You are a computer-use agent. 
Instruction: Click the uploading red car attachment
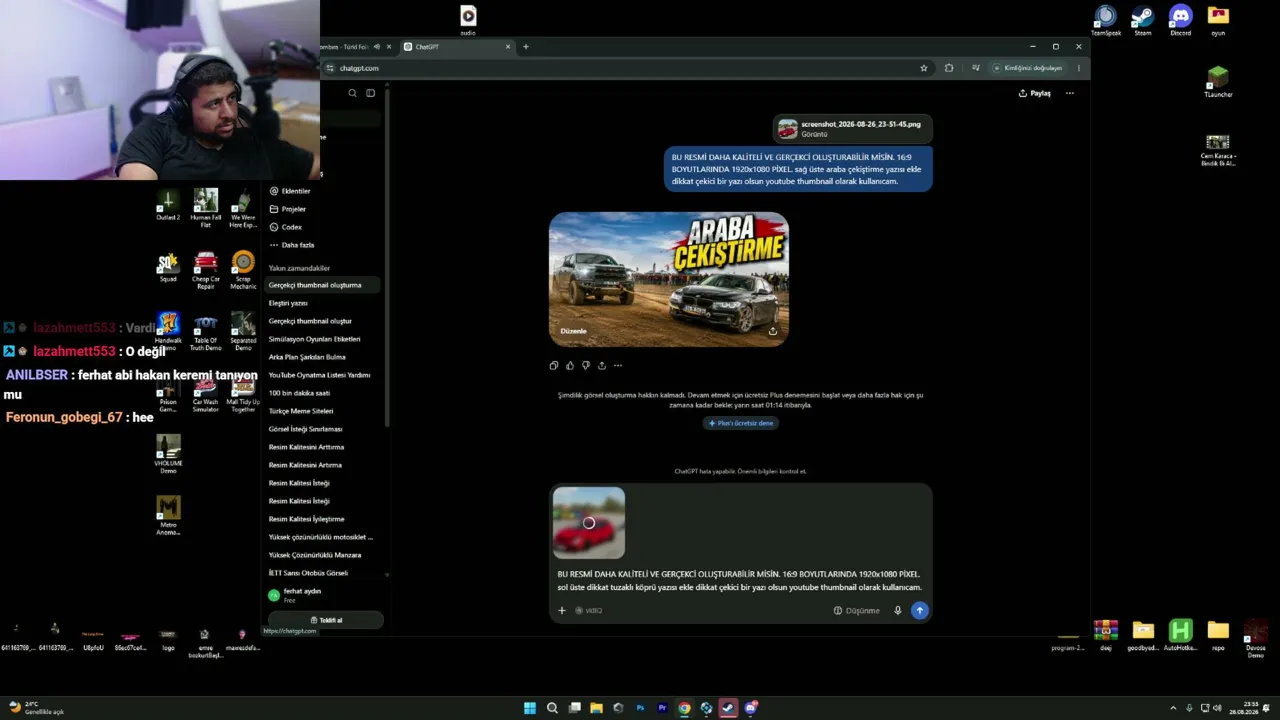(x=589, y=522)
